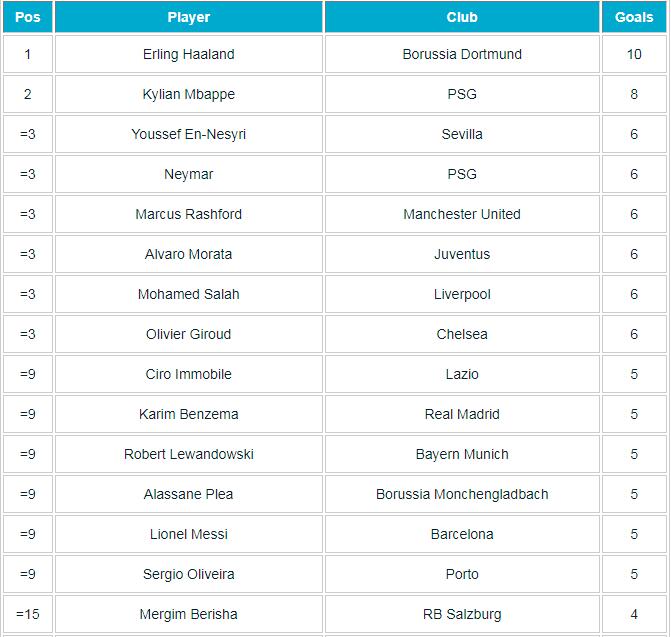Select the Borussia Dortmund club cell
Image resolution: width=671 pixels, height=637 pixels.
click(462, 54)
